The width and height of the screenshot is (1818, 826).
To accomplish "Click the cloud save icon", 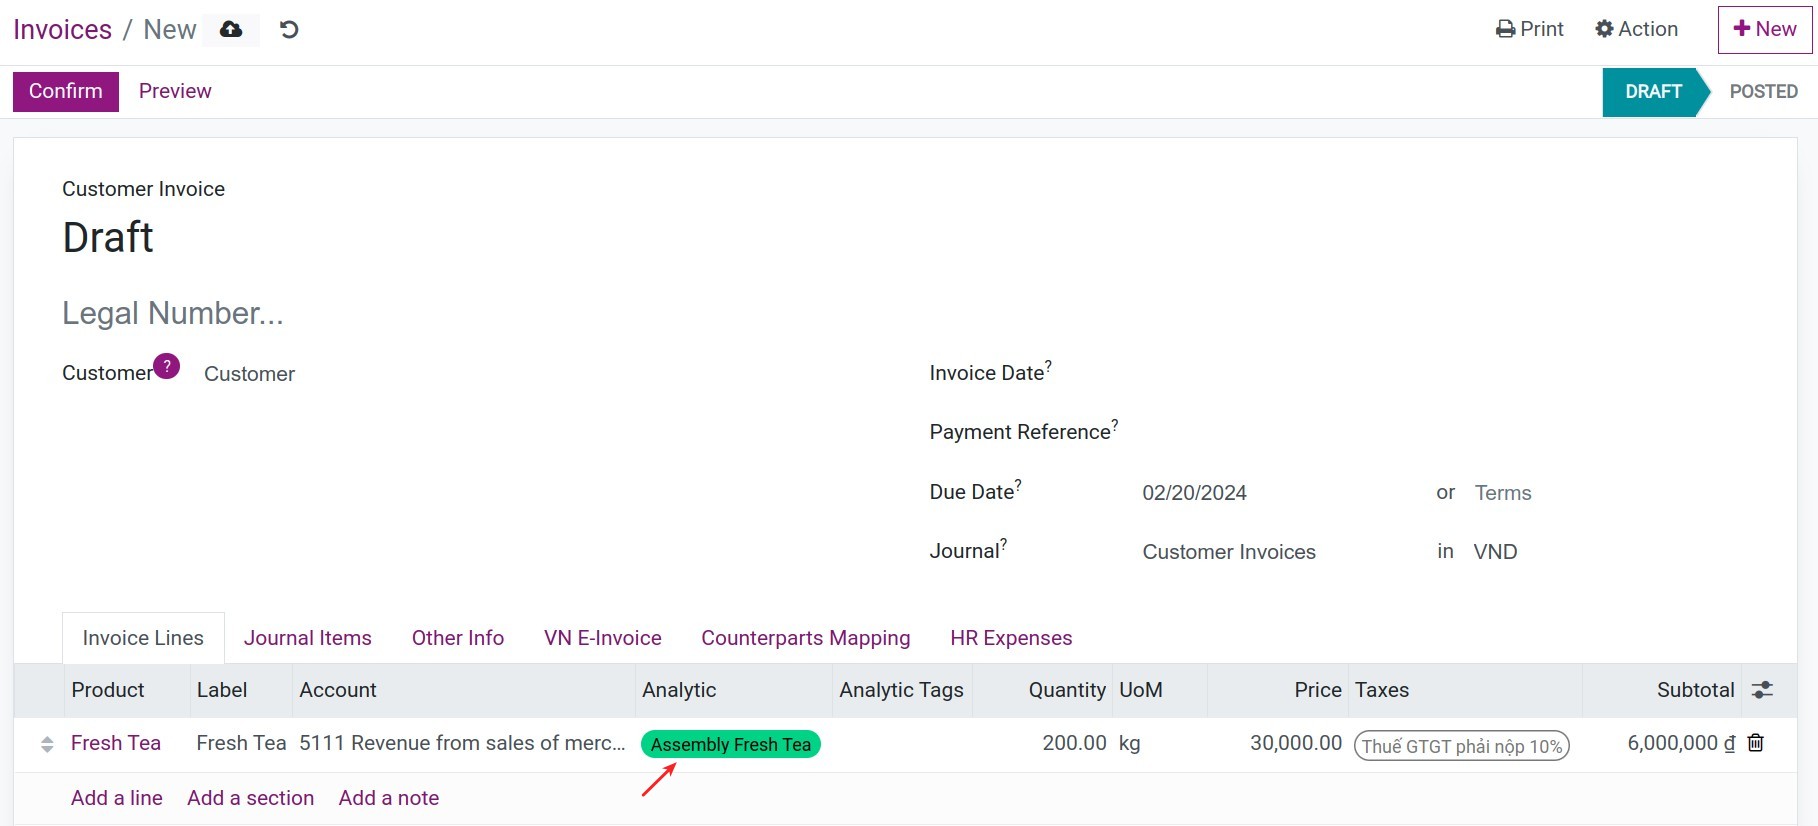I will 231,29.
